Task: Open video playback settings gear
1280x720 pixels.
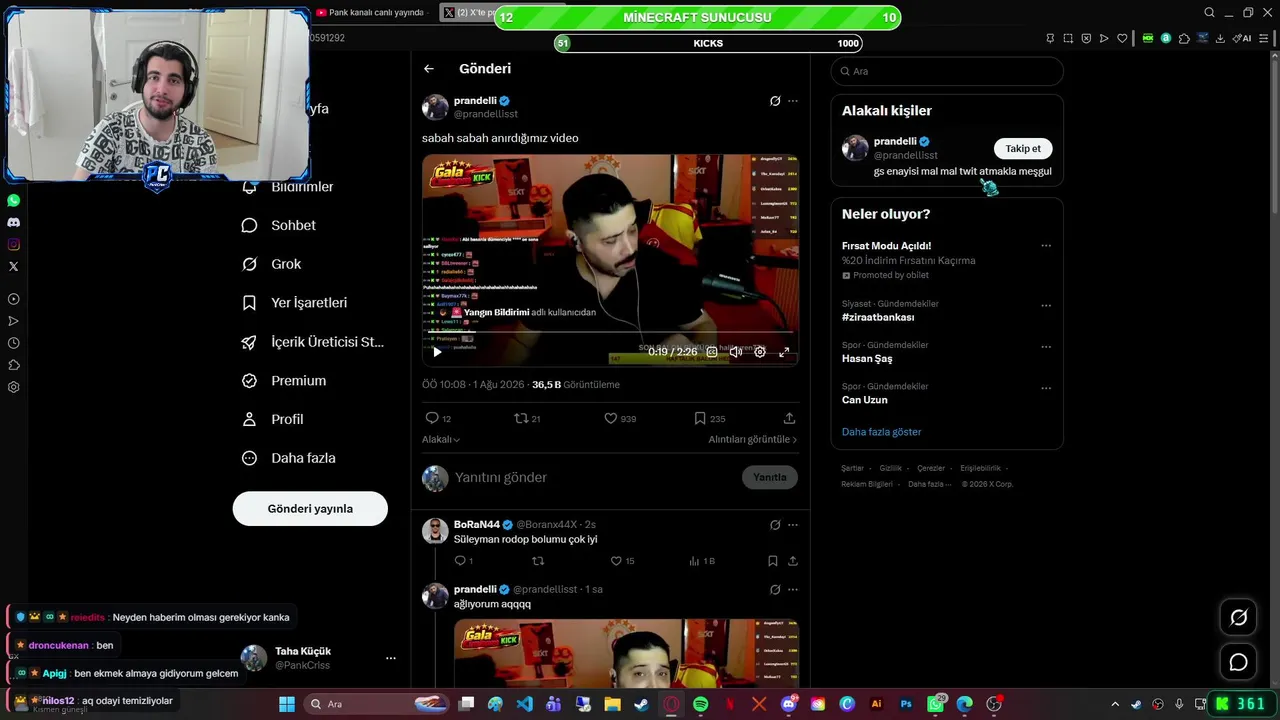Action: coord(760,352)
